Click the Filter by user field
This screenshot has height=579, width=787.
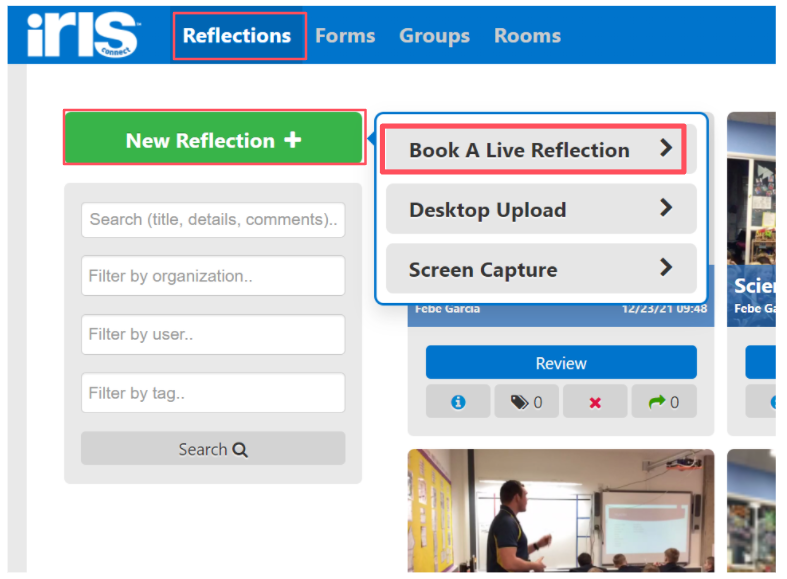[x=213, y=335]
